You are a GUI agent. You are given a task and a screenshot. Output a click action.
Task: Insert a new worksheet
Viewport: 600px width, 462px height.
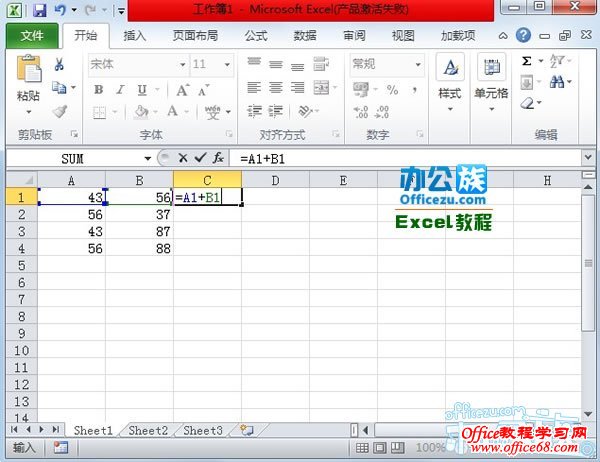pos(247,430)
